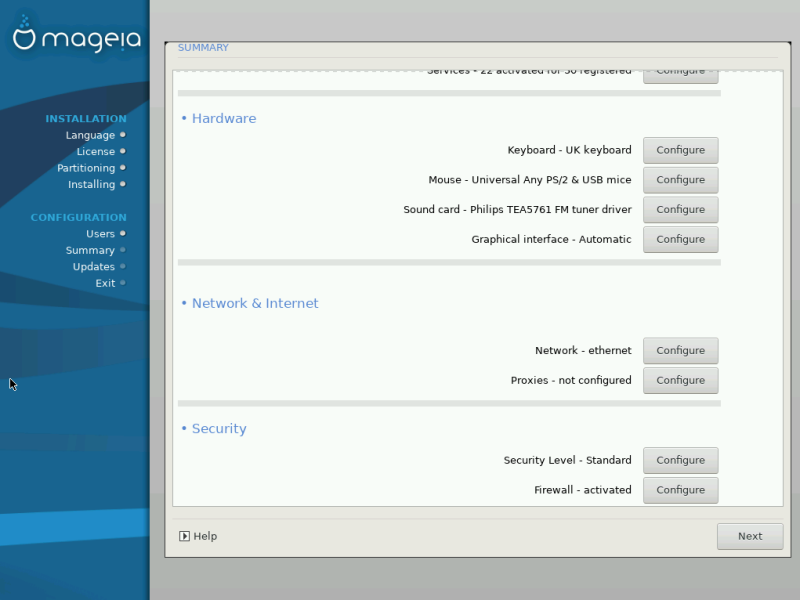Click the SUMMARY title text
The width and height of the screenshot is (800, 600).
pos(203,47)
